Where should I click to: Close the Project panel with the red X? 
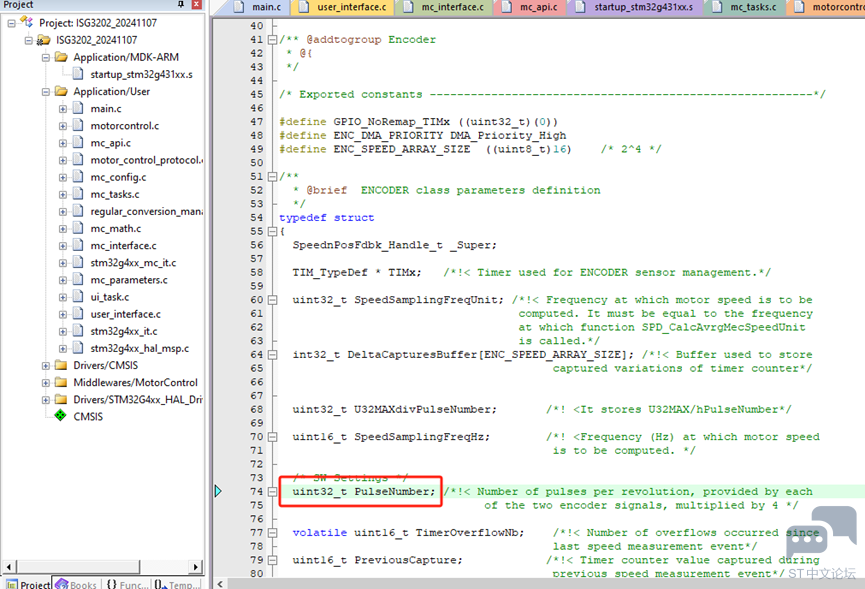coord(196,4)
